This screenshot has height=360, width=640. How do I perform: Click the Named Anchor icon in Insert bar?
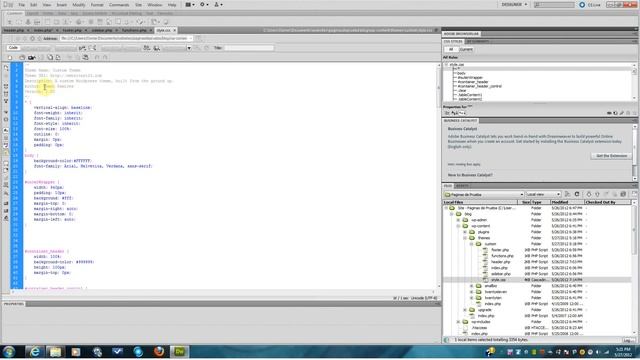pos(28,22)
